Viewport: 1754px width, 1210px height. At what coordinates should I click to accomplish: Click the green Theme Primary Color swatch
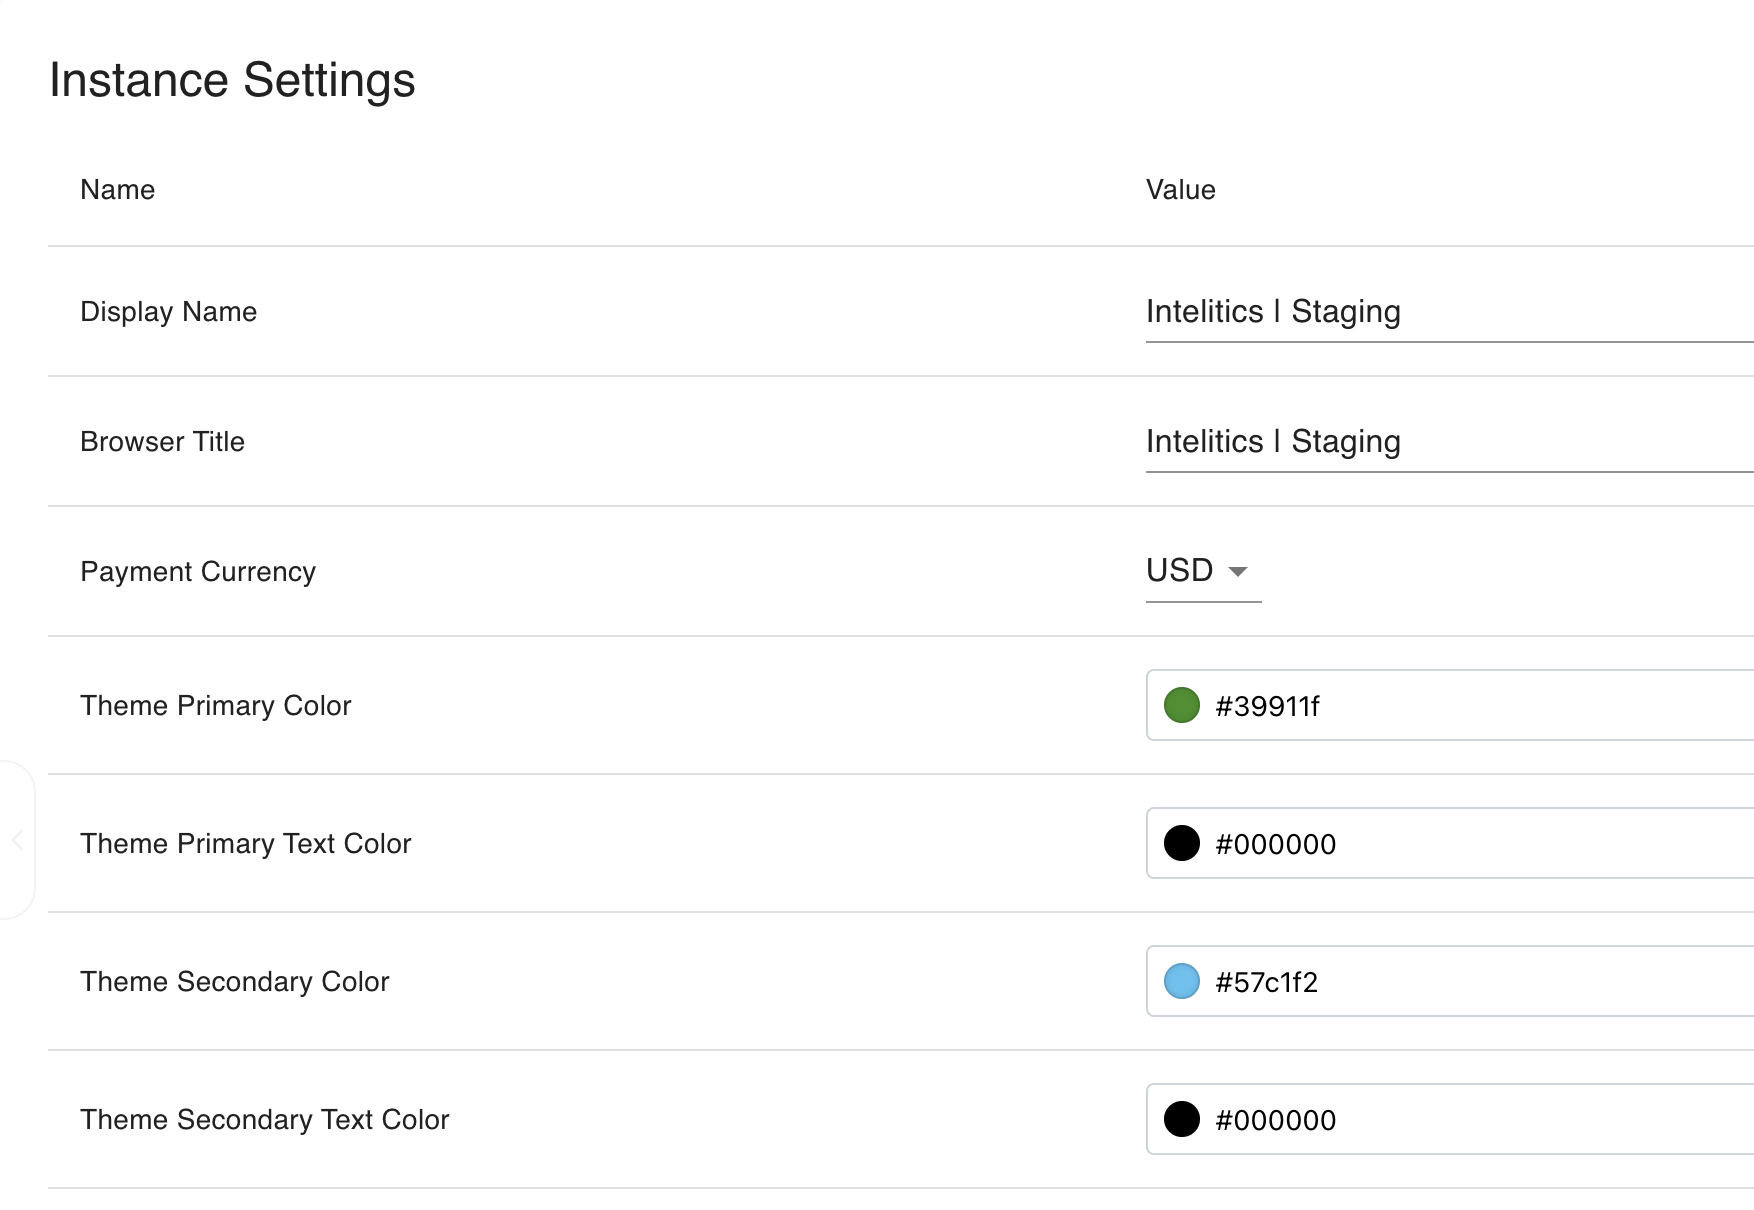point(1181,705)
